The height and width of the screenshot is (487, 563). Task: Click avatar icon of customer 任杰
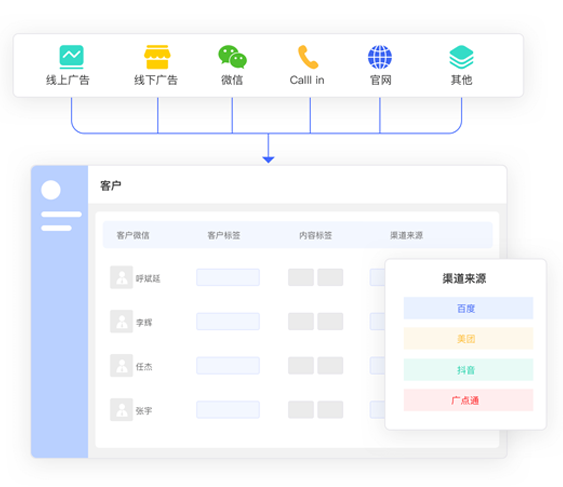[121, 365]
